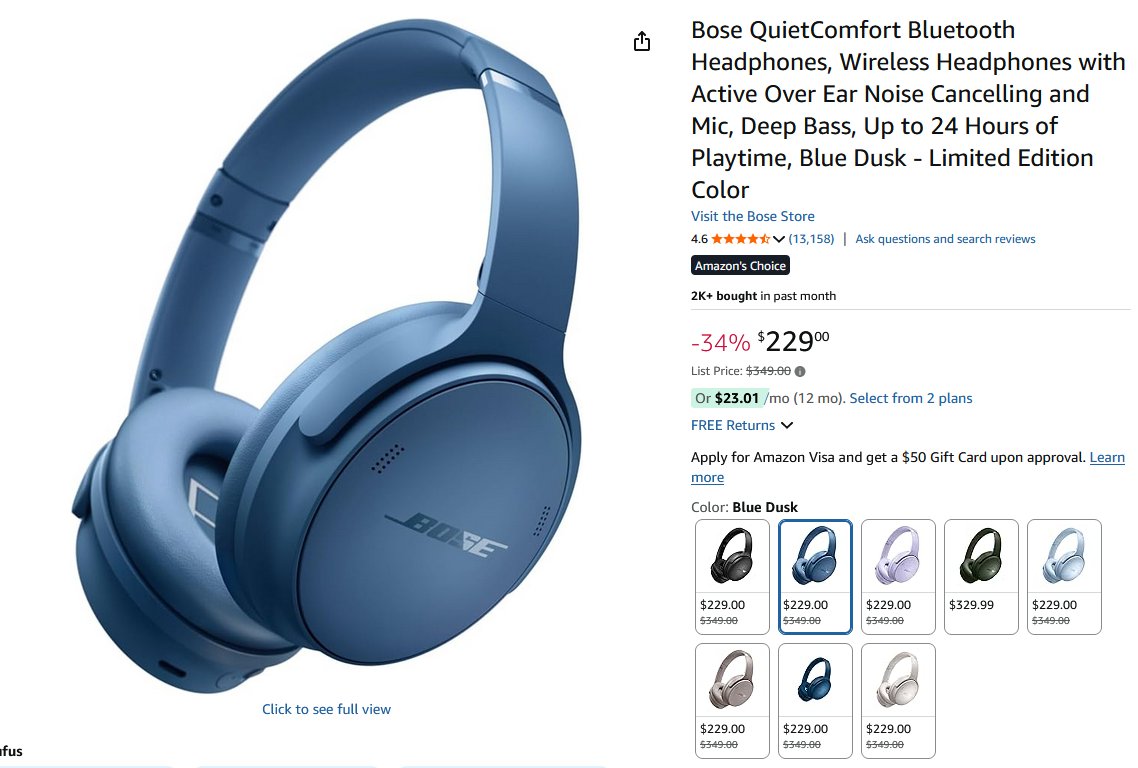The height and width of the screenshot is (768, 1138).
Task: Select the white smoke headphones swatch
Action: [898, 700]
